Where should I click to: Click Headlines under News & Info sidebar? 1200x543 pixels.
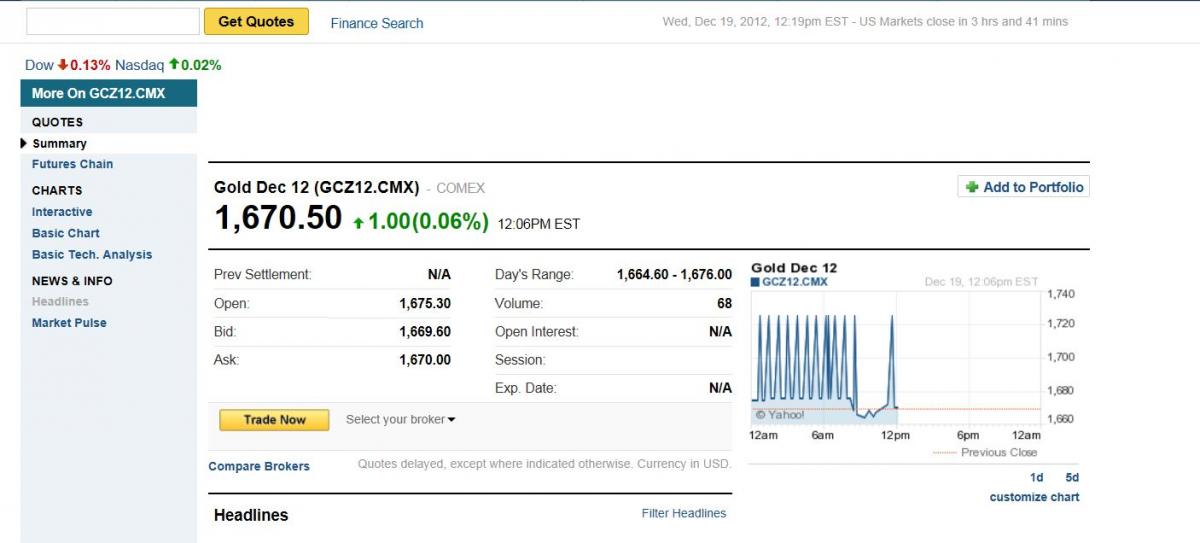[60, 302]
